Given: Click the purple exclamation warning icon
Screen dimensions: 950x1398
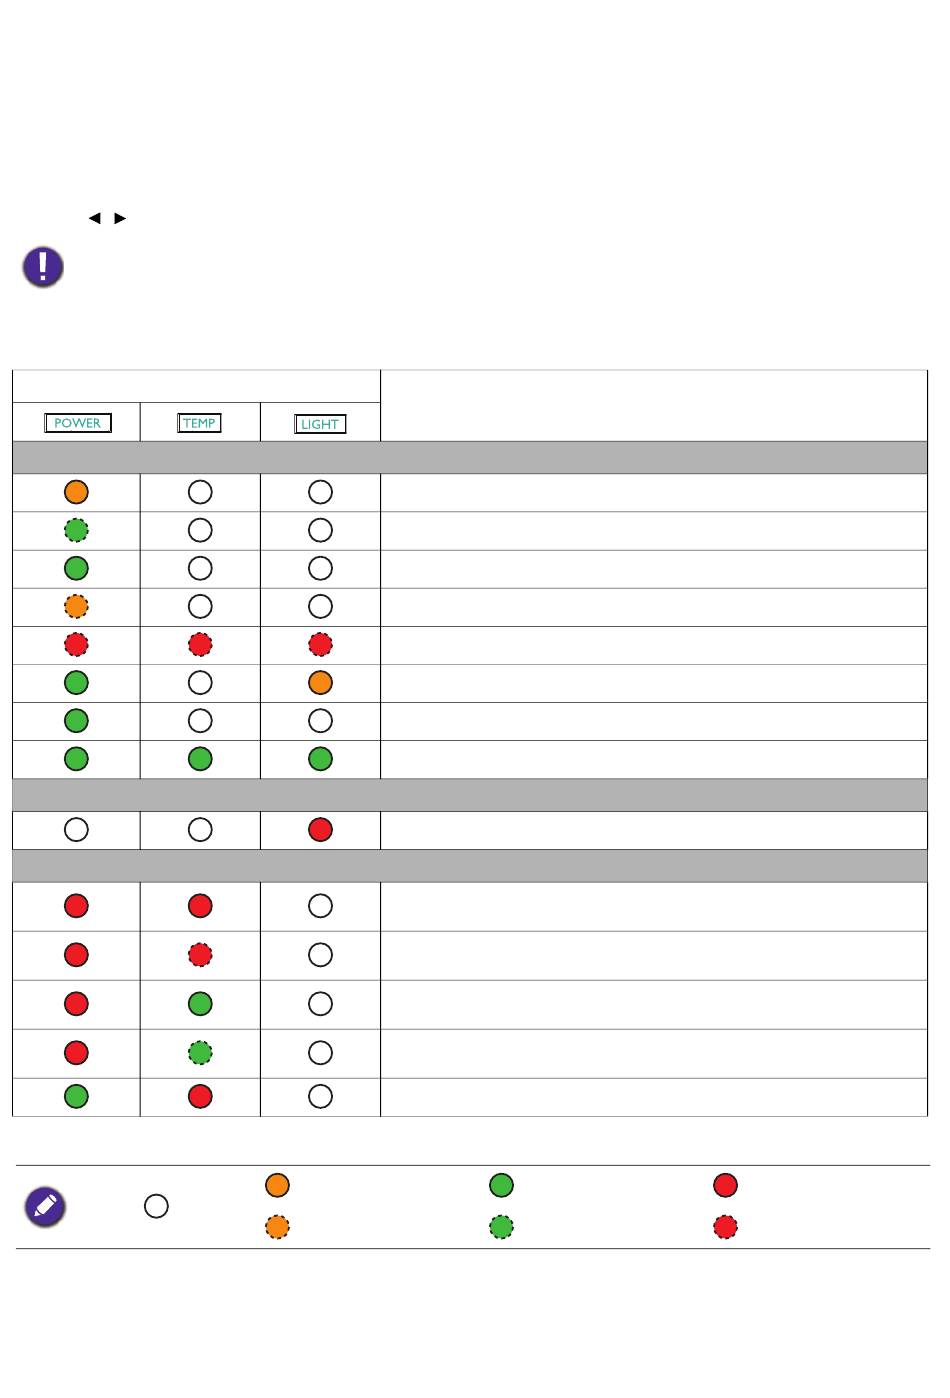Looking at the screenshot, I should (43, 267).
